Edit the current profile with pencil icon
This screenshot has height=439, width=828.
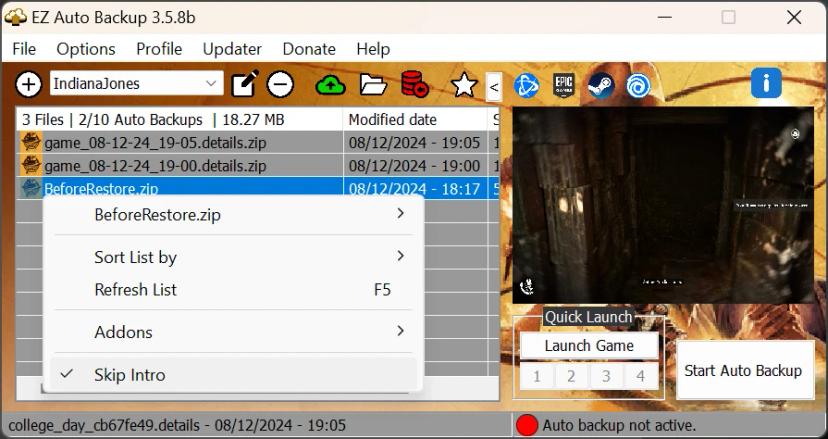tap(245, 84)
